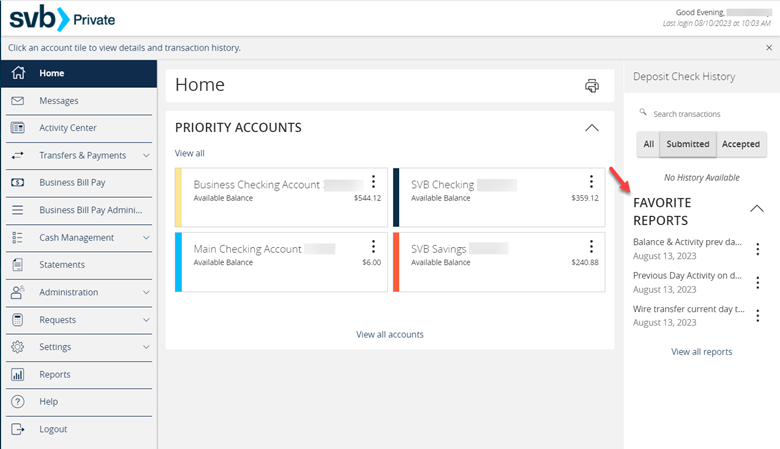780x449 pixels.
Task: Open the SVB Savings account tile
Action: point(499,262)
